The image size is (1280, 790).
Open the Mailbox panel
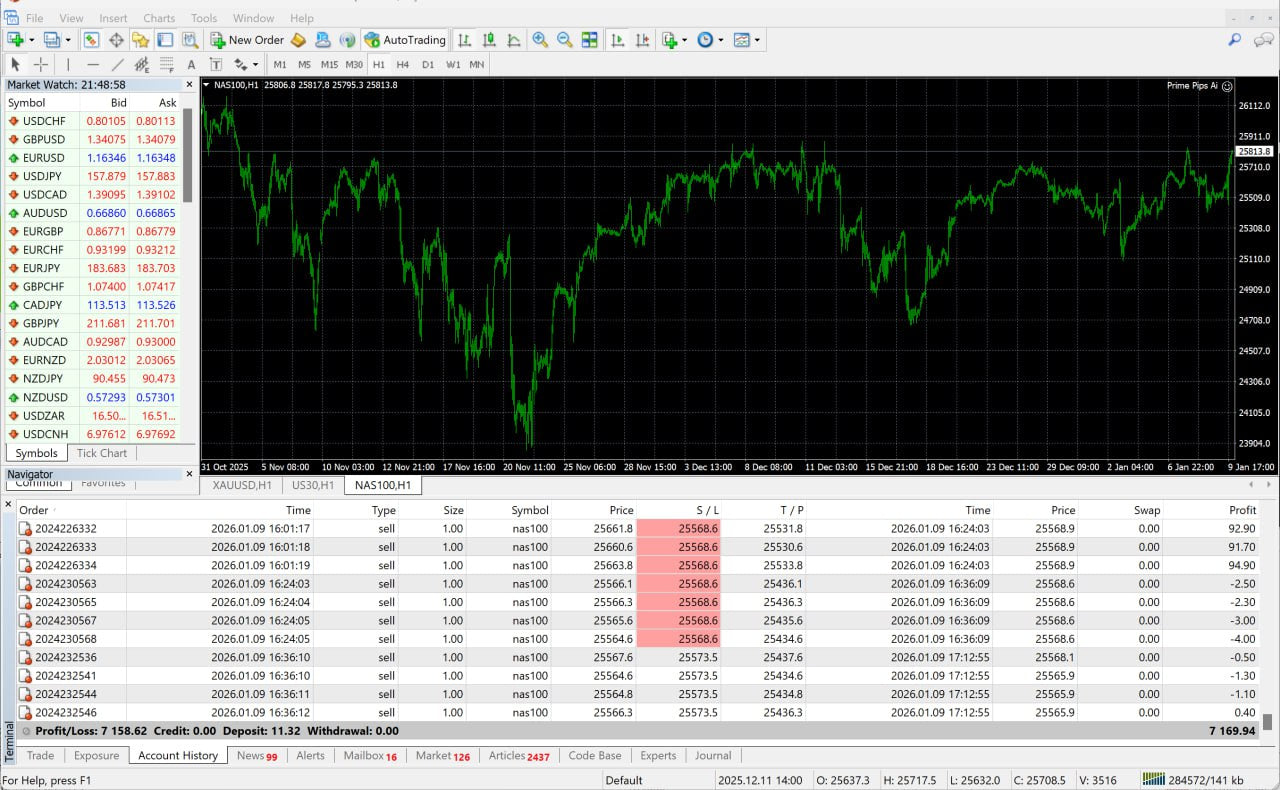tap(363, 755)
